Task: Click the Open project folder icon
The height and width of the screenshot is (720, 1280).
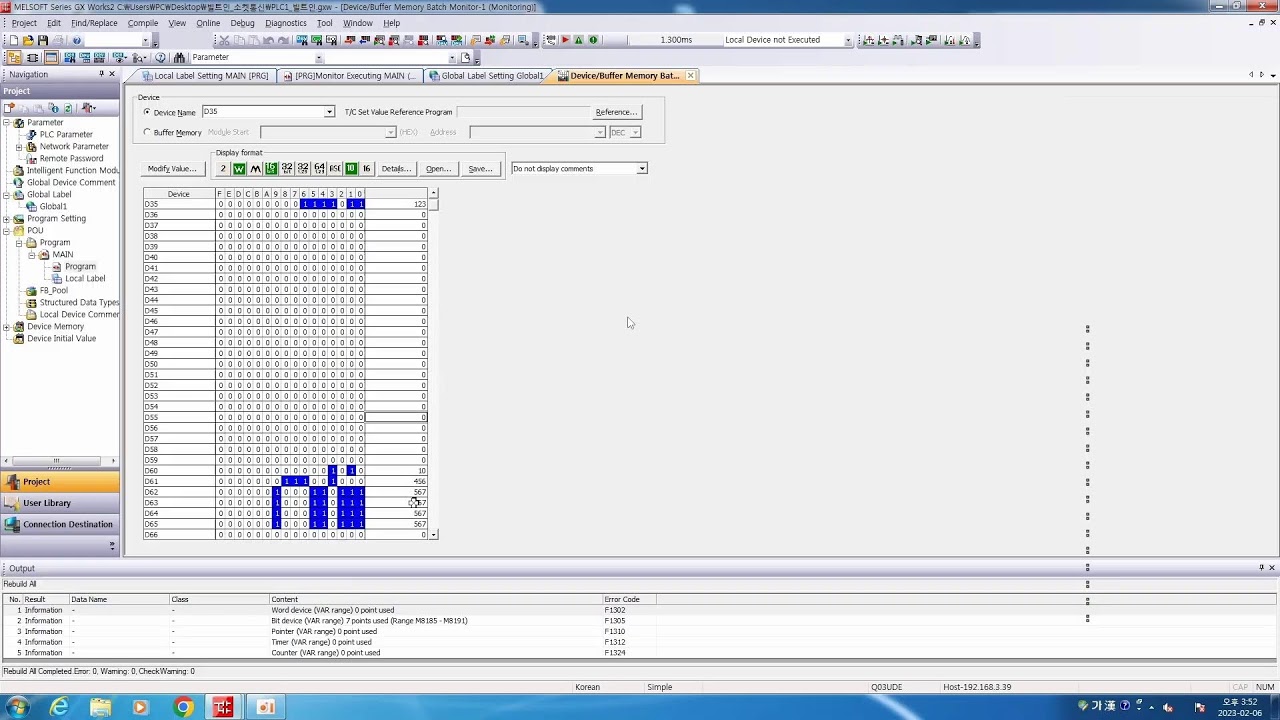Action: pyautogui.click(x=28, y=40)
